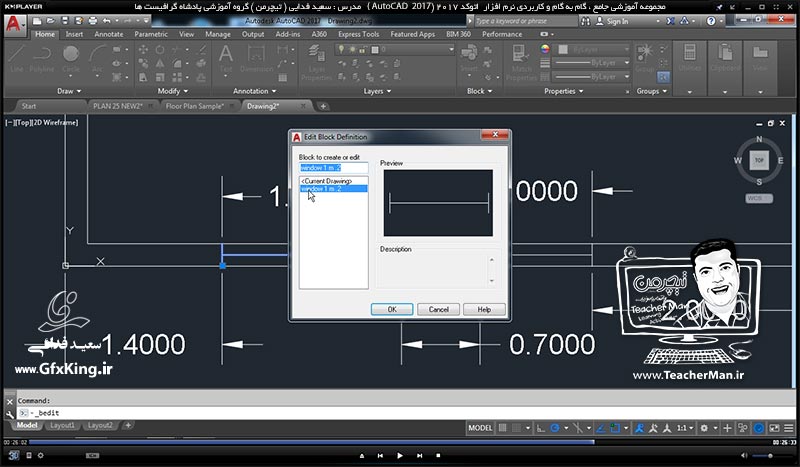Switch to the Layout1 tab
Viewport: 800px width, 467px height.
pos(62,425)
